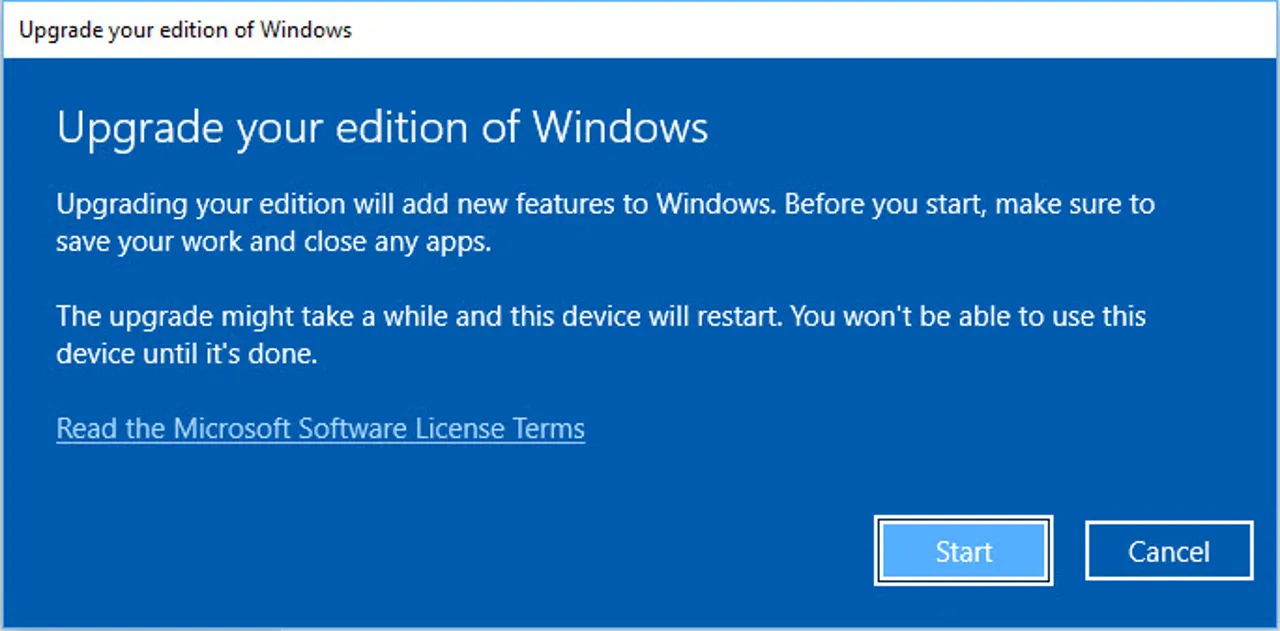Viewport: 1280px width, 631px height.
Task: Click 'Upgrade your edition of Windows' title text
Action: (185, 29)
